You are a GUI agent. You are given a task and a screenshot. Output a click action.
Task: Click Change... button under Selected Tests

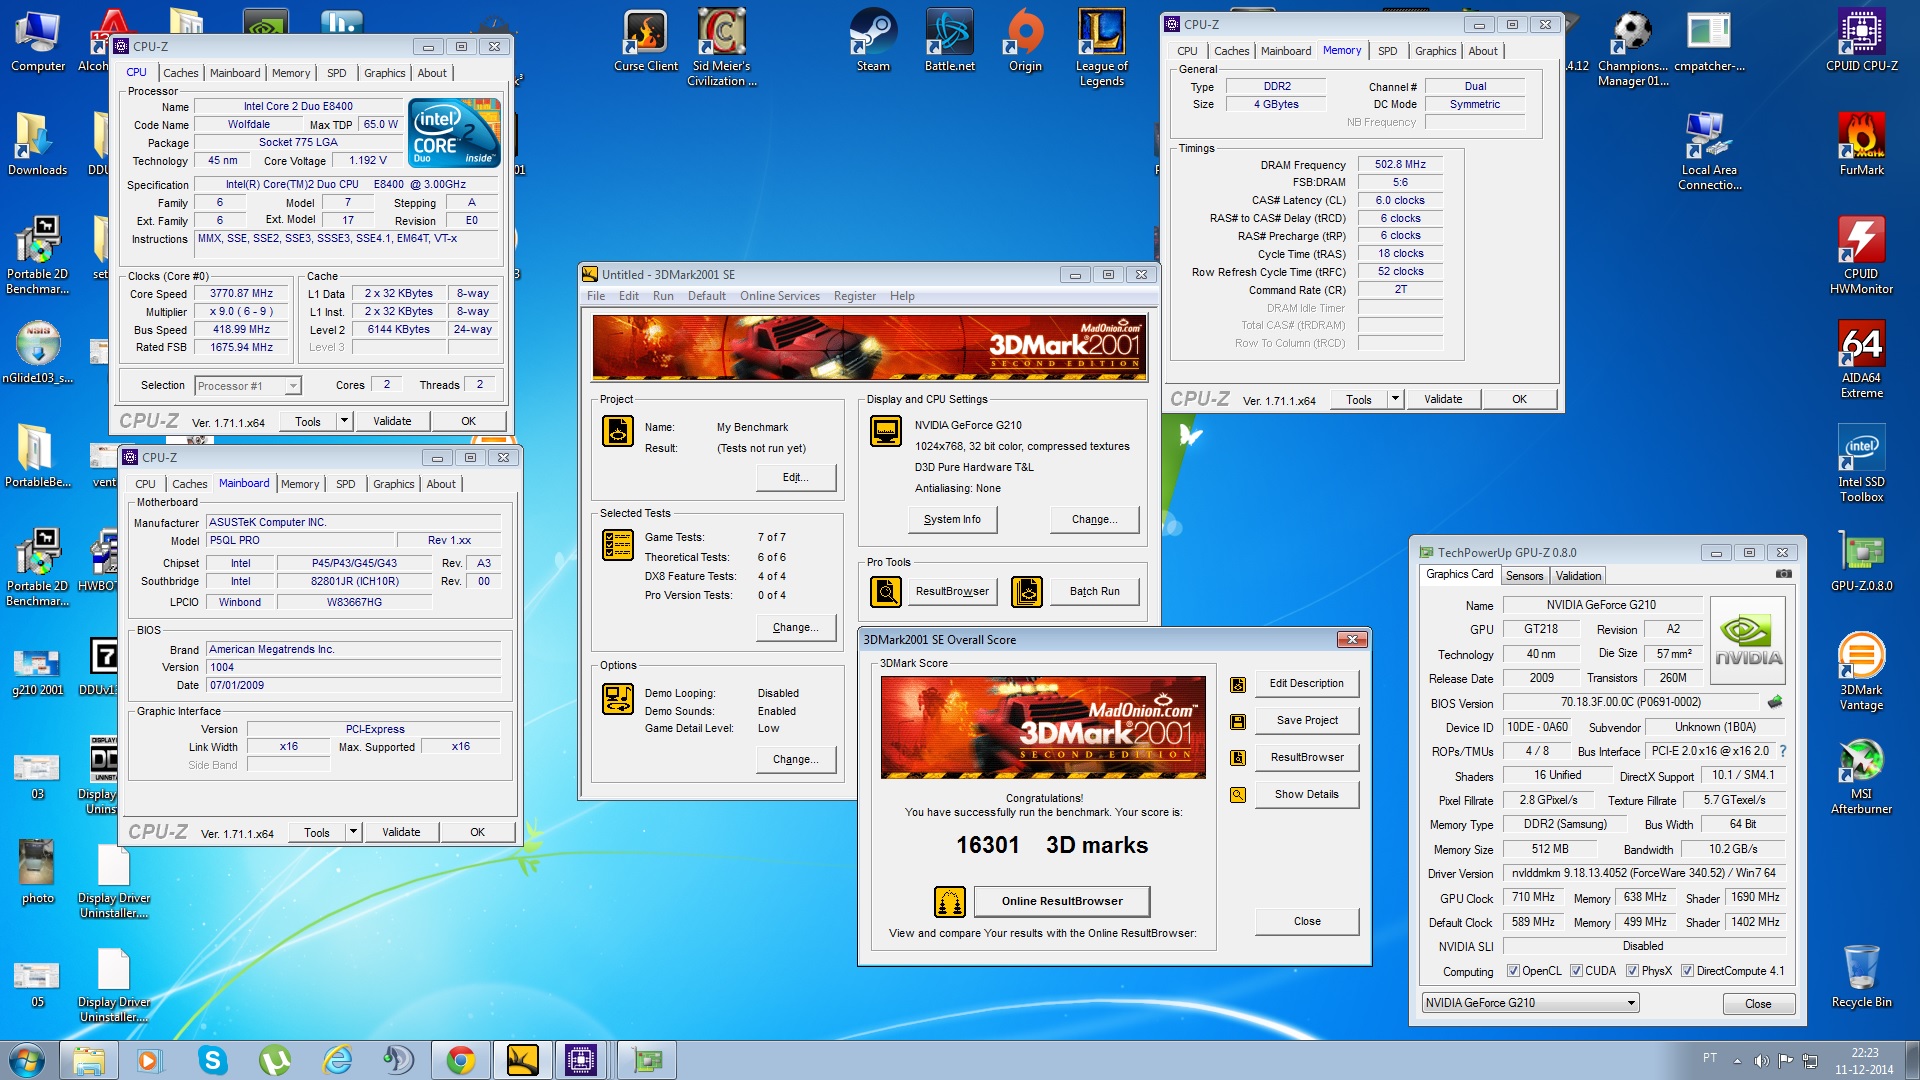point(796,627)
